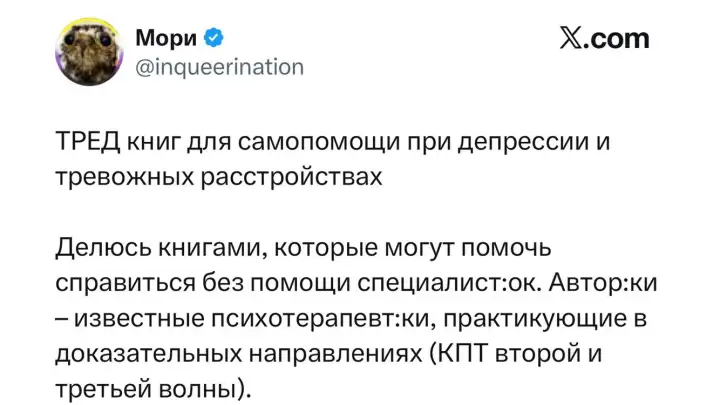Click the phrase тревожных расстройствах

pos(218,178)
